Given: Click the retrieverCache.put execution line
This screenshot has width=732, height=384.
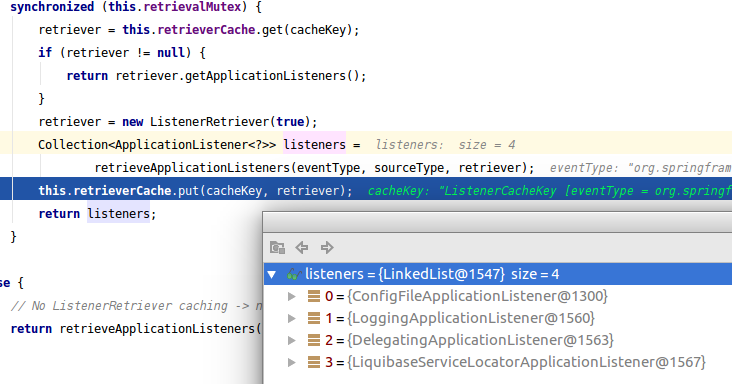Looking at the screenshot, I should 366,190.
